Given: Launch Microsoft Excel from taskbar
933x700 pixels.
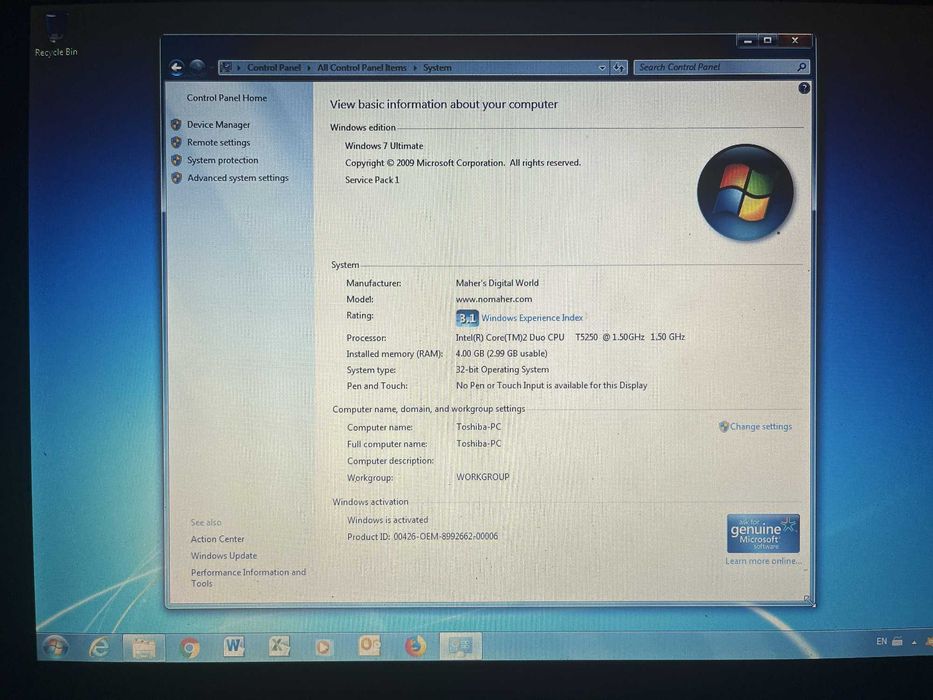Looking at the screenshot, I should (279, 646).
